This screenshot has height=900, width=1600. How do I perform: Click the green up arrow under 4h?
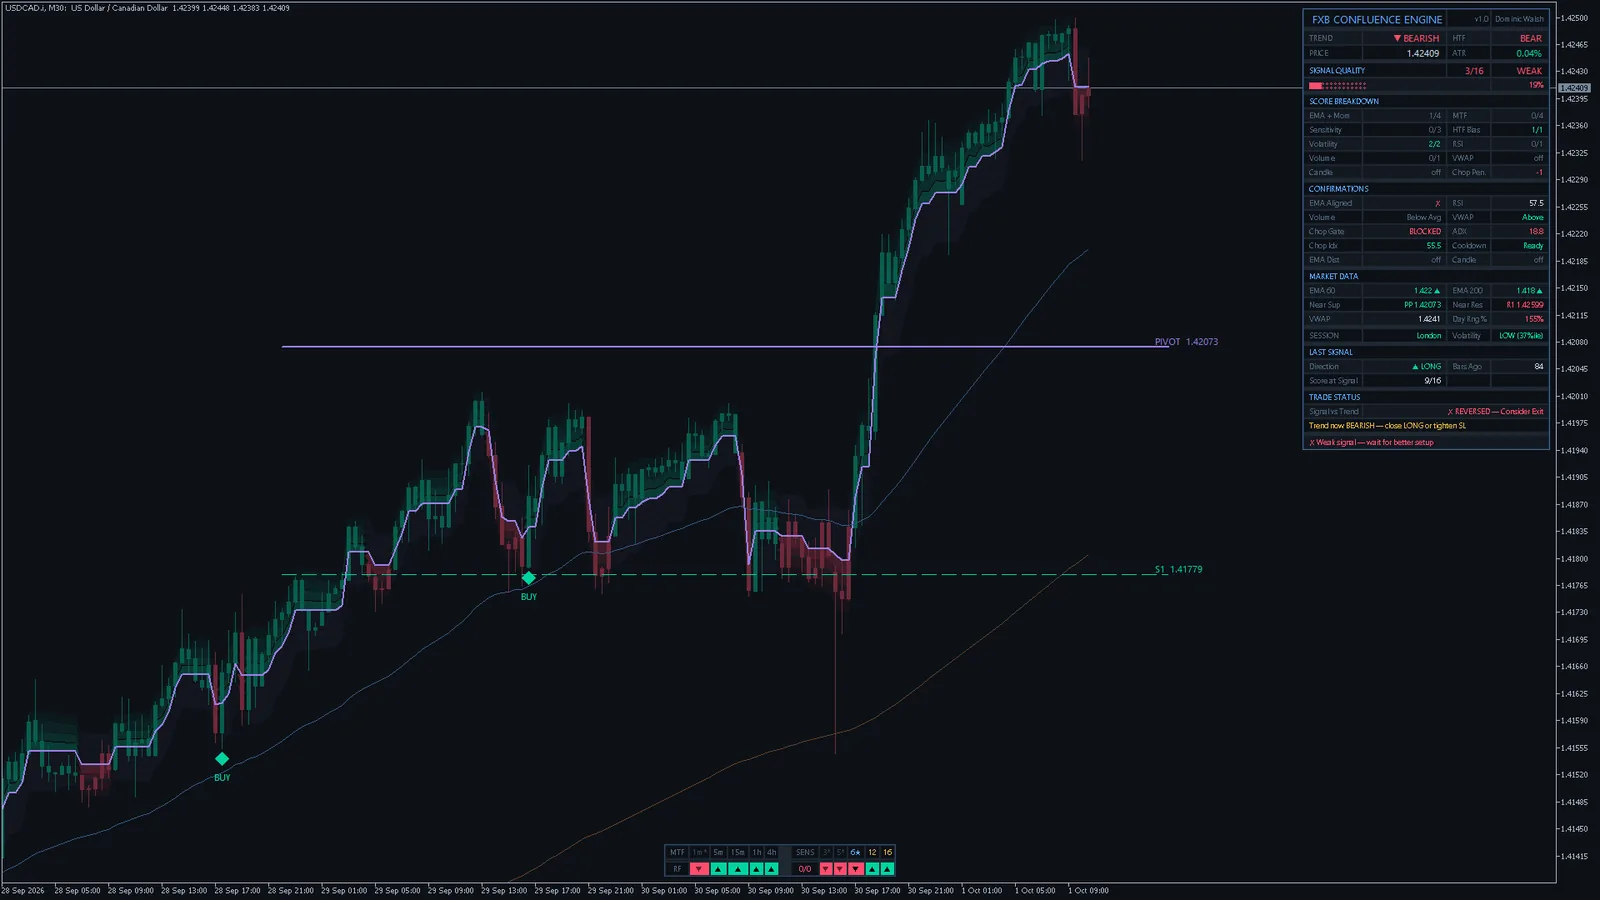771,869
